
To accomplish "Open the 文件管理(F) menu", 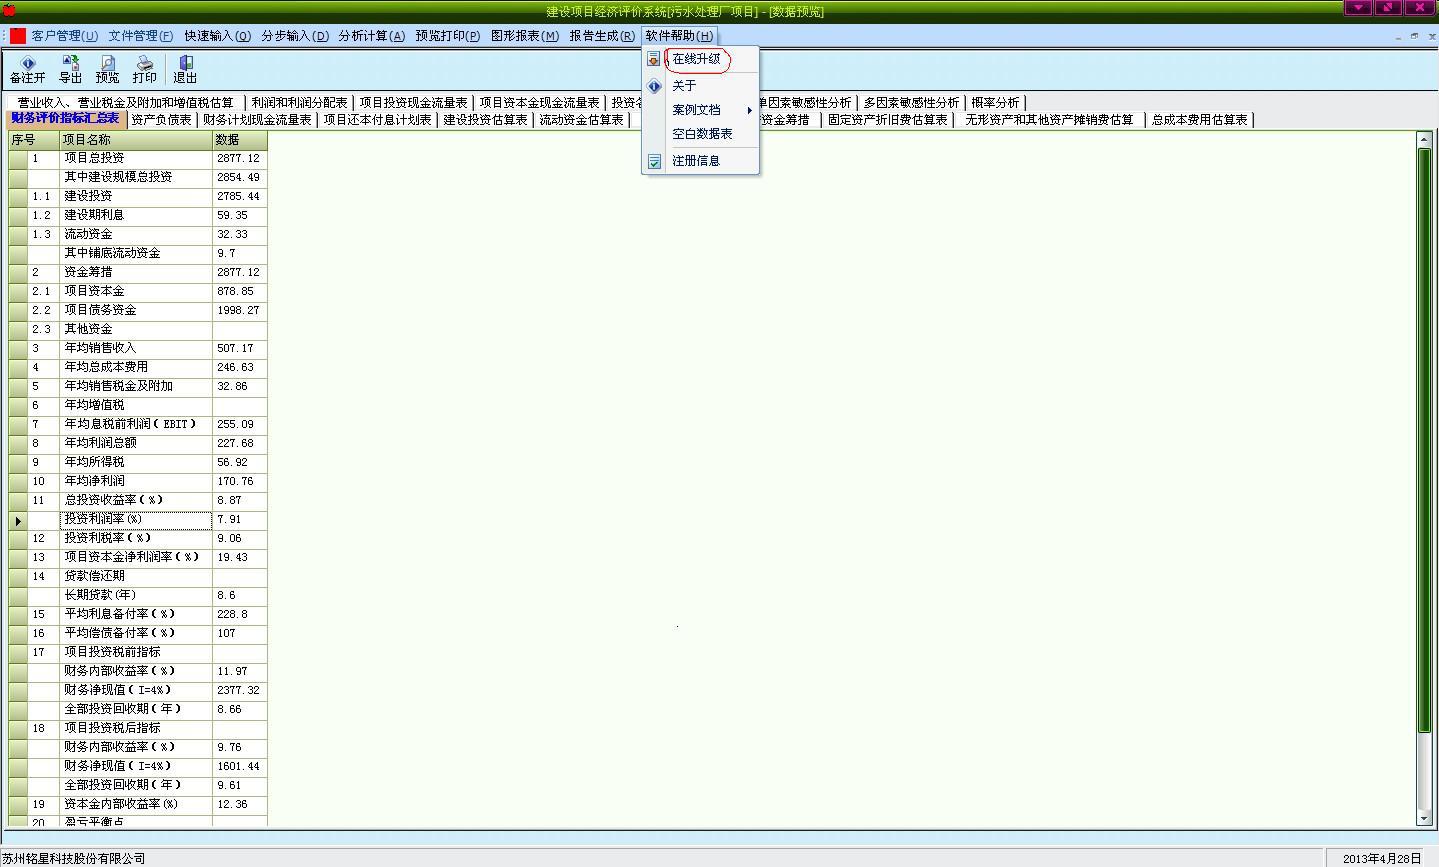I will click(141, 36).
